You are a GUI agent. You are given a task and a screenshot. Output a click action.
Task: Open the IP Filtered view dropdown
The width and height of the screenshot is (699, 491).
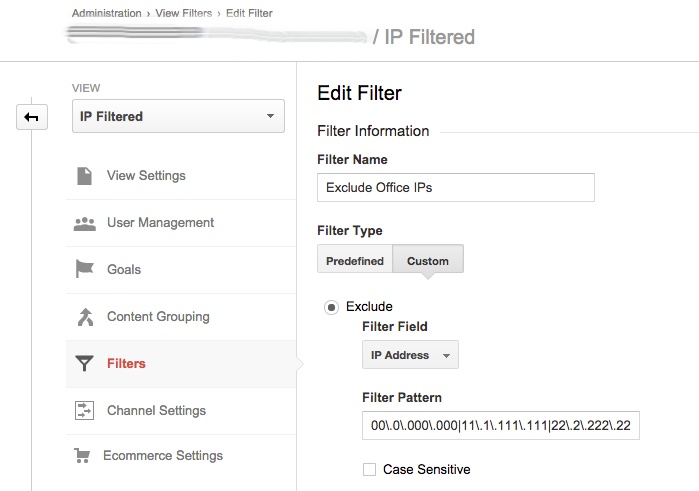(x=178, y=117)
